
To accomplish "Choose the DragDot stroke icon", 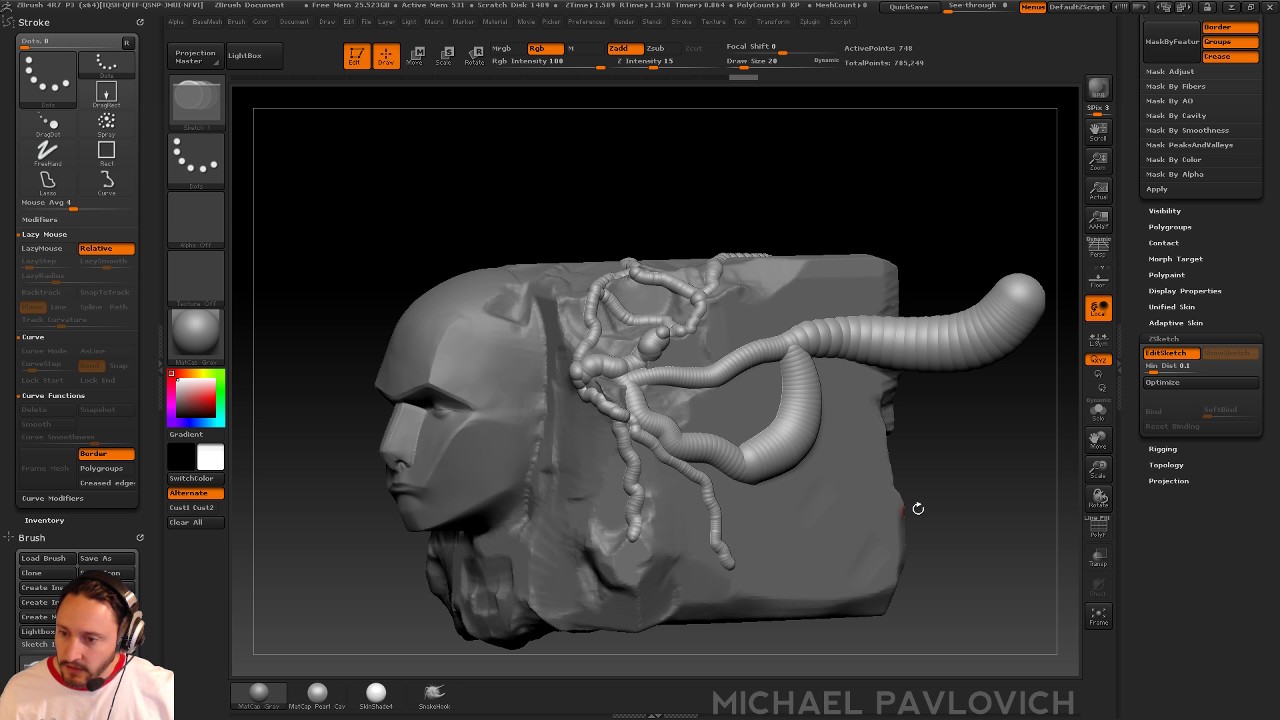I will [x=47, y=125].
